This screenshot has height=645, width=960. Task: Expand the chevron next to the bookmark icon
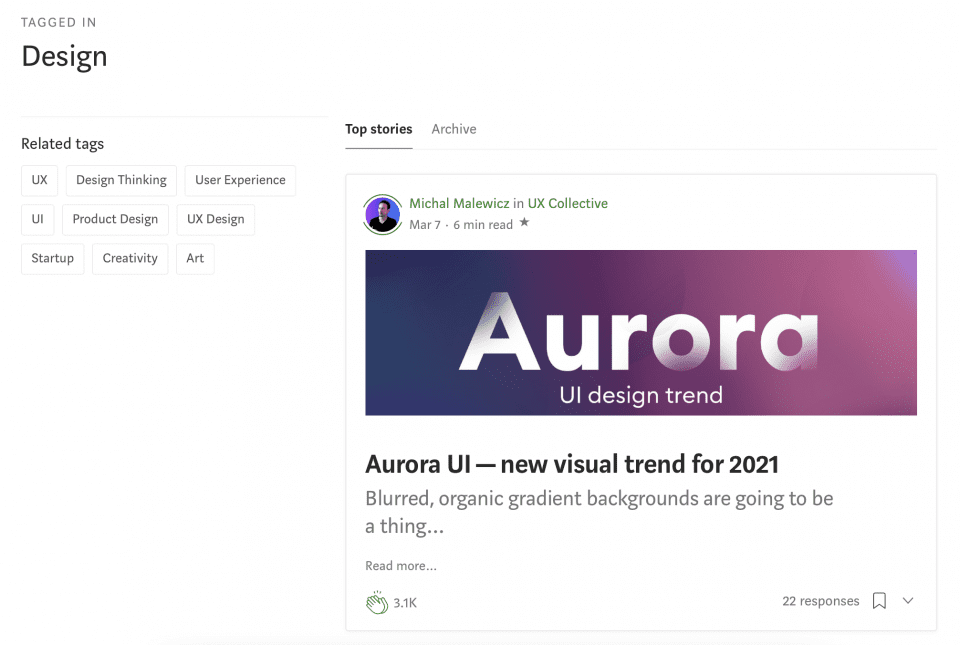click(907, 601)
